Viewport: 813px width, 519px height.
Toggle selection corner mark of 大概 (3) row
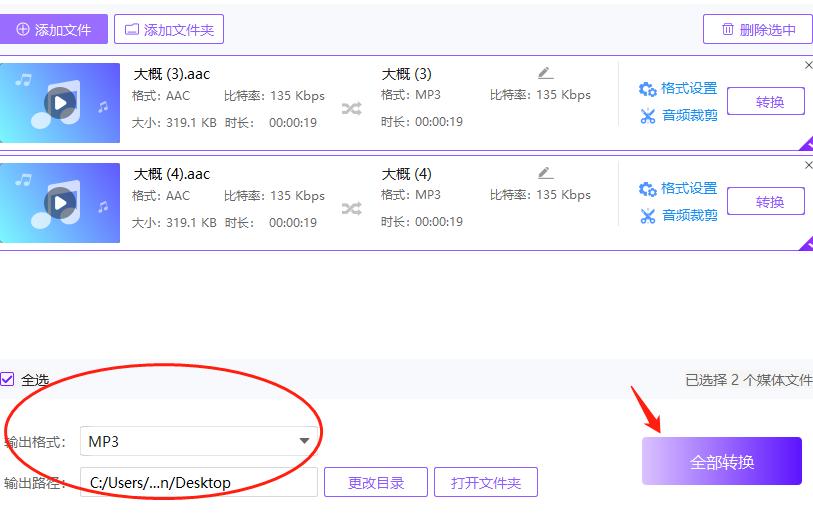point(807,144)
